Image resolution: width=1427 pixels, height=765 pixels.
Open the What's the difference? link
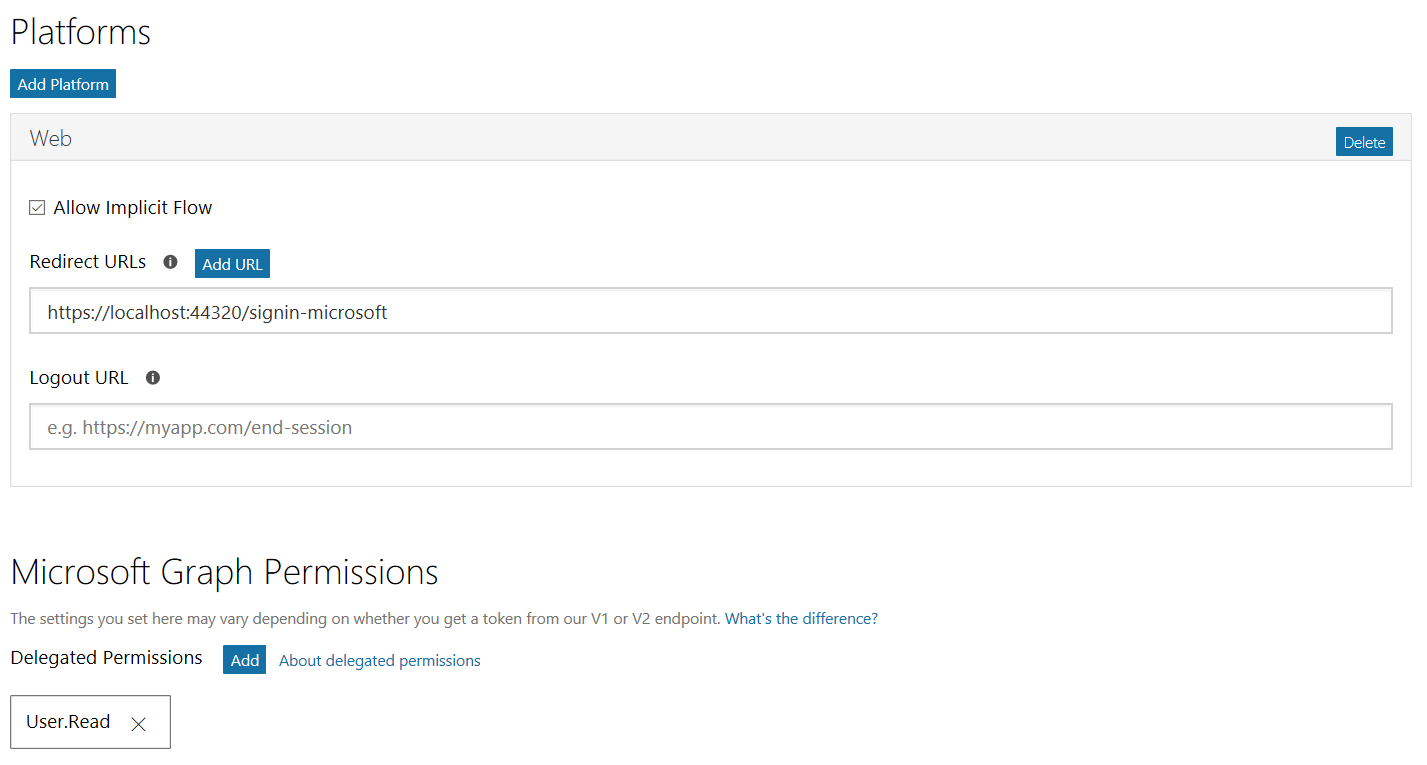point(801,619)
